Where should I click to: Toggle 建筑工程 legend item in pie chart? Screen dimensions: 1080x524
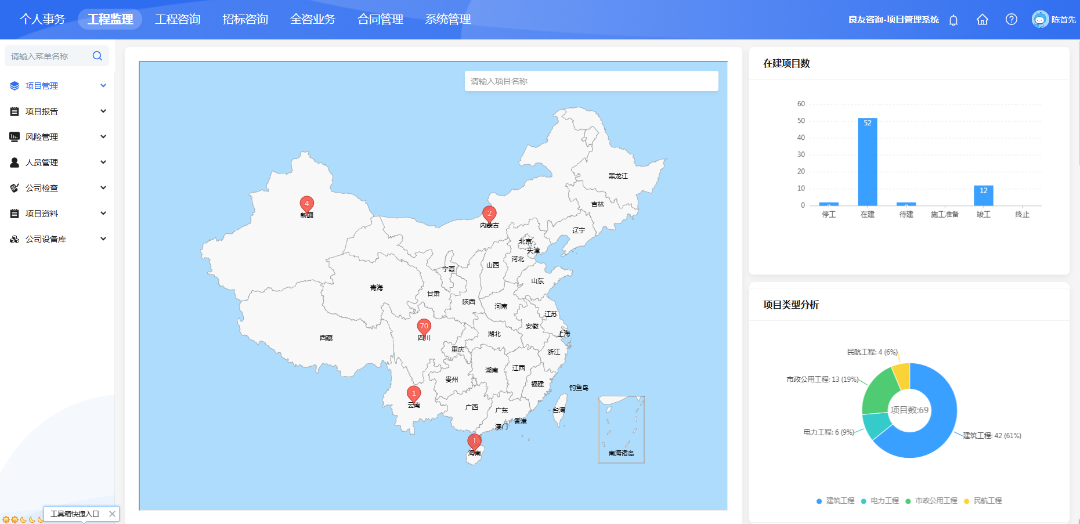point(837,500)
